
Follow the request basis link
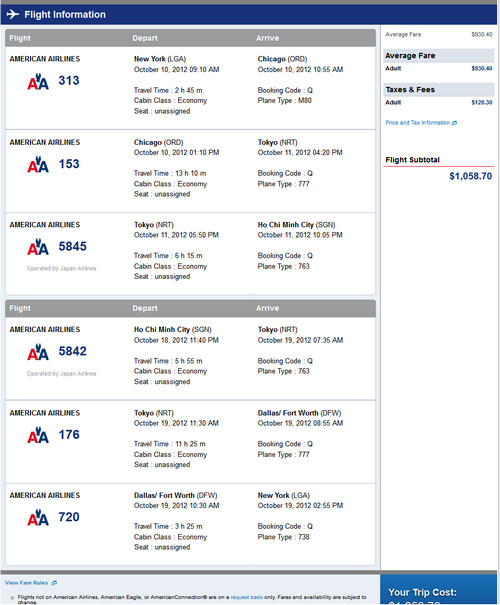click(x=247, y=597)
